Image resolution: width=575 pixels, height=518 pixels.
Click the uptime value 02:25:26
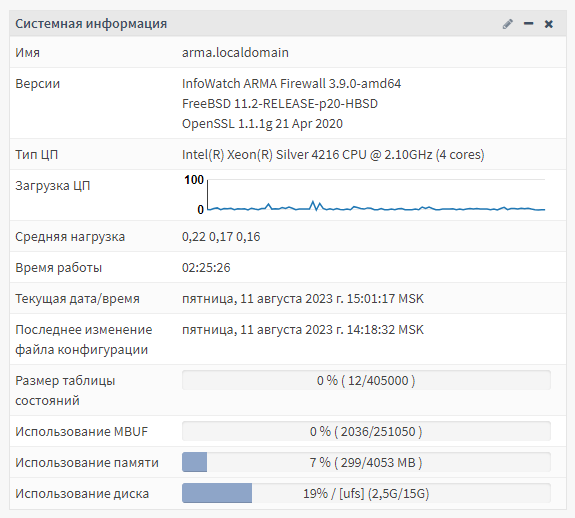[206, 268]
